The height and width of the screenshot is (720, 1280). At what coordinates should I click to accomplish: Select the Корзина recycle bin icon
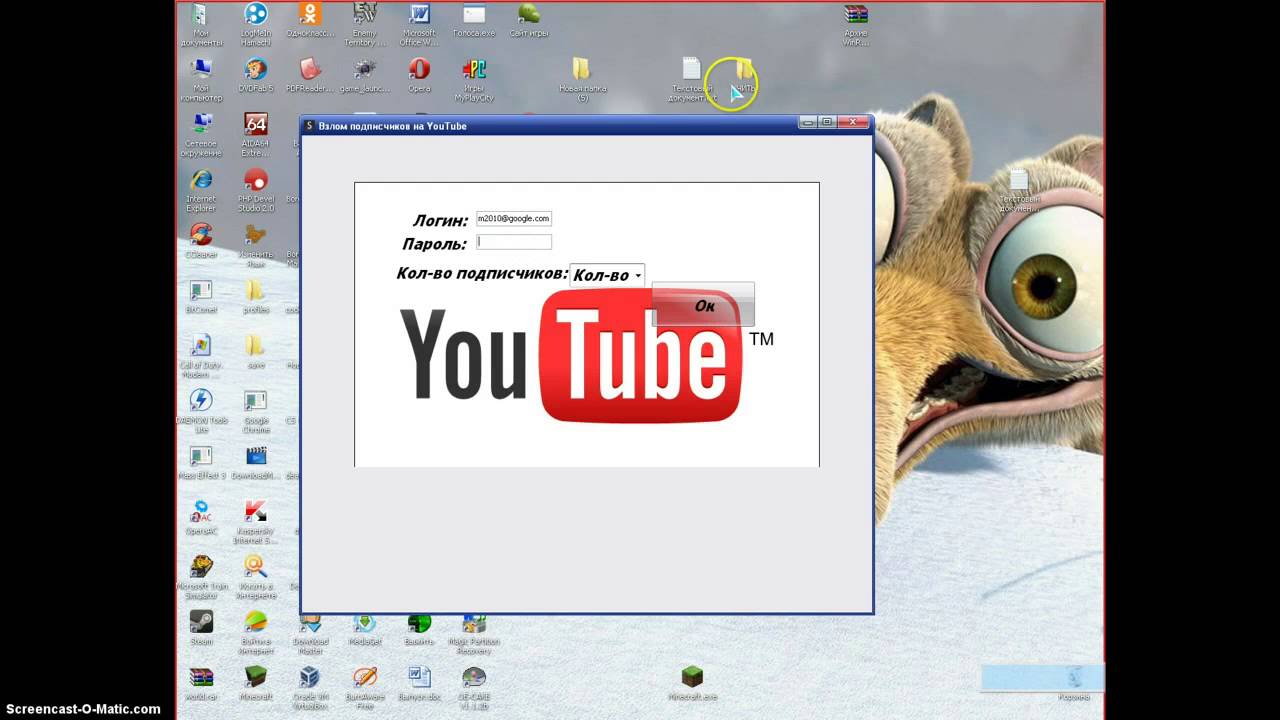coord(1075,683)
